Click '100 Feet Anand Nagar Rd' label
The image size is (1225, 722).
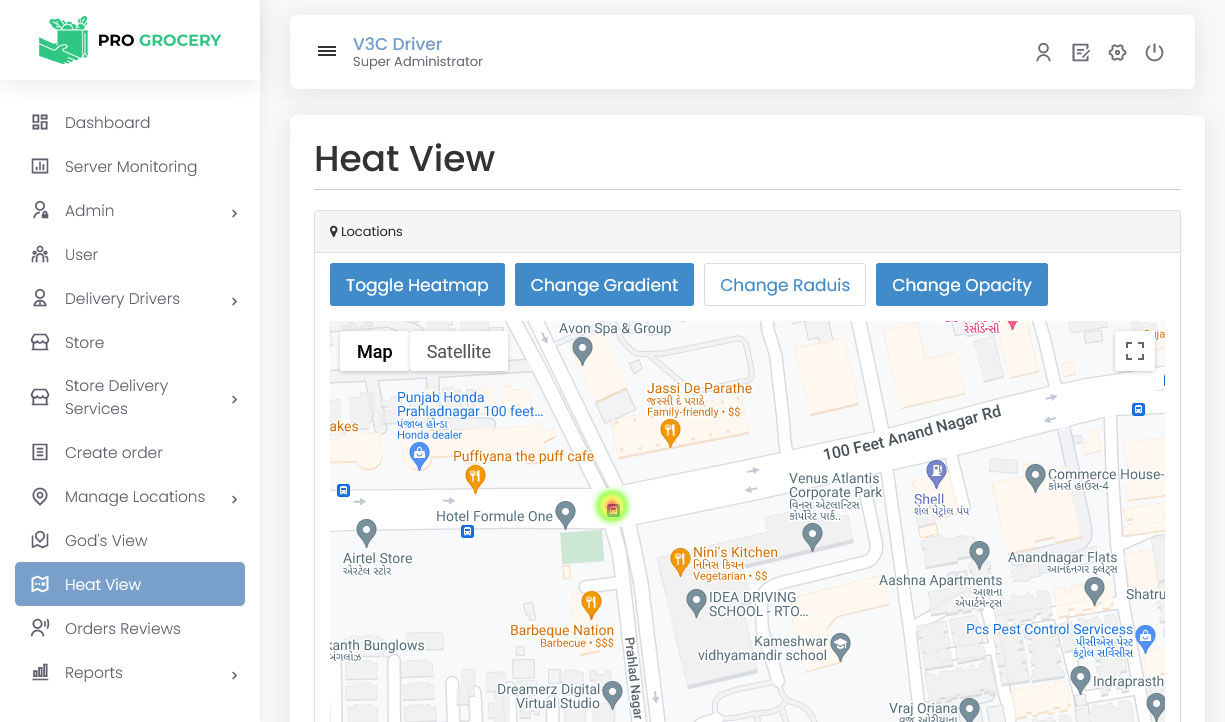tap(911, 433)
